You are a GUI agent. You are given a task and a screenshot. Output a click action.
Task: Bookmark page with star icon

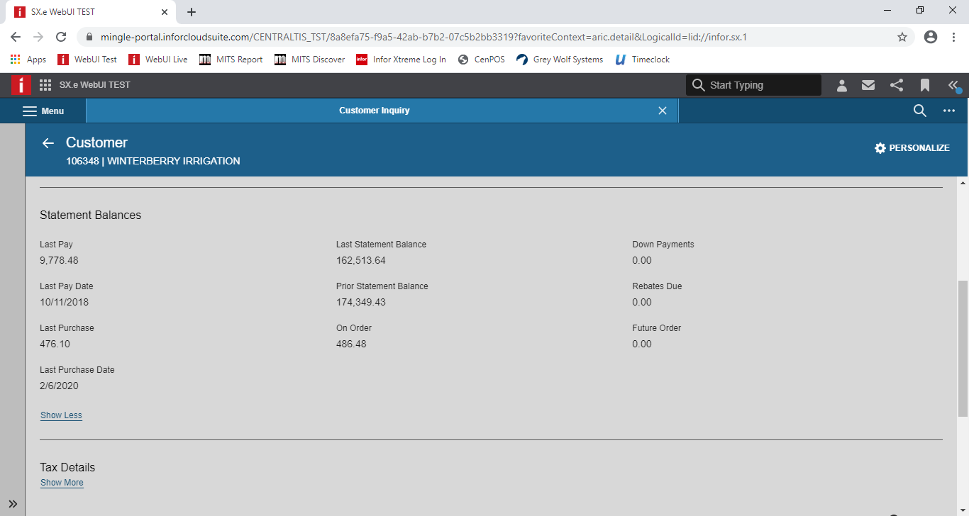[902, 37]
